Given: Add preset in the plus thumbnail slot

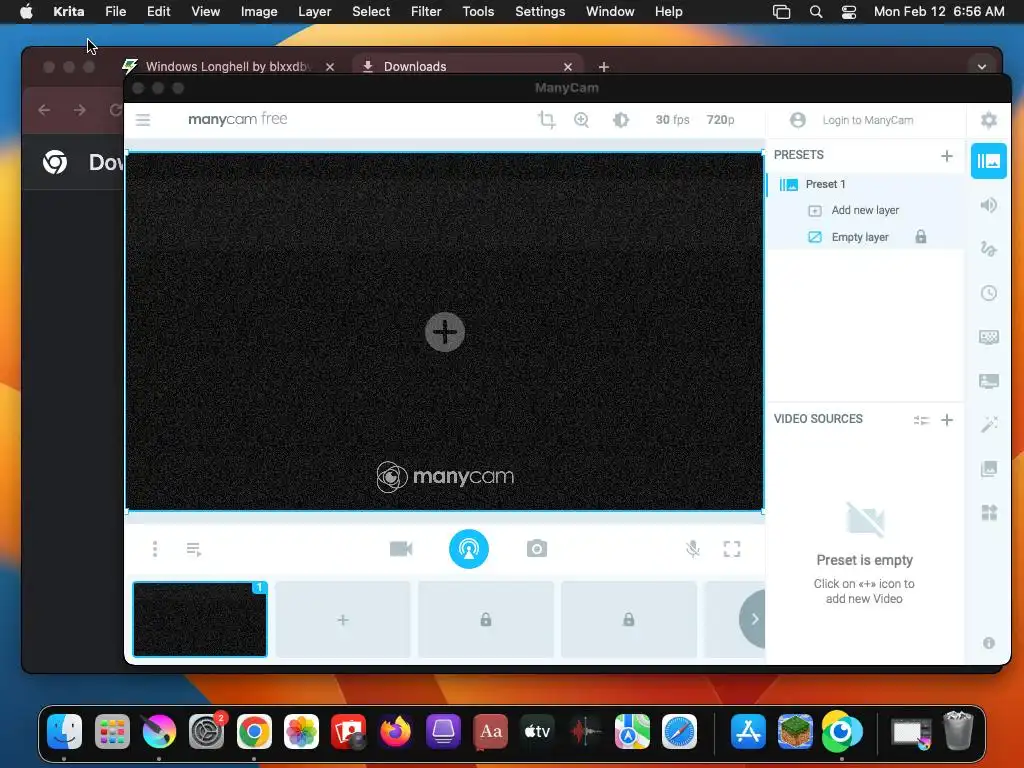Looking at the screenshot, I should pos(343,619).
